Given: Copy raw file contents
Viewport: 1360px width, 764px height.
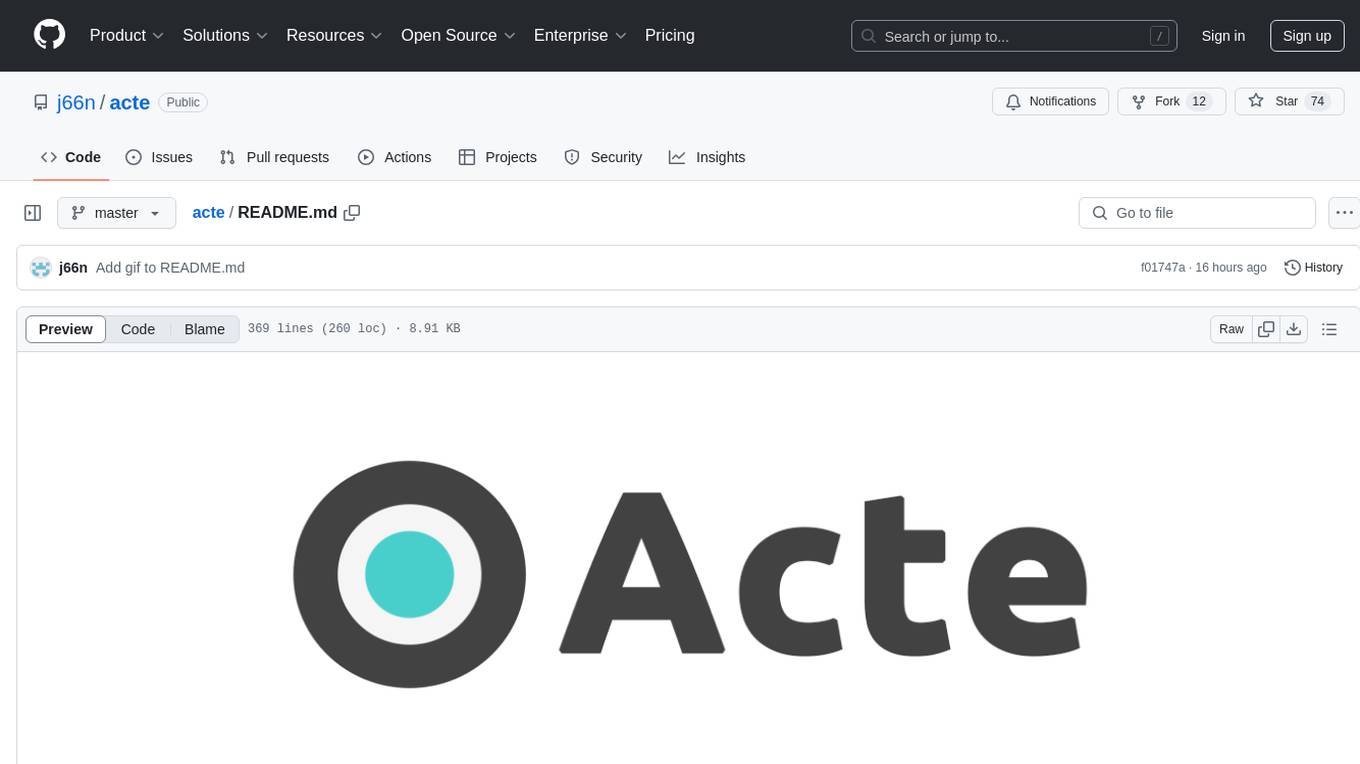Looking at the screenshot, I should pyautogui.click(x=1266, y=329).
